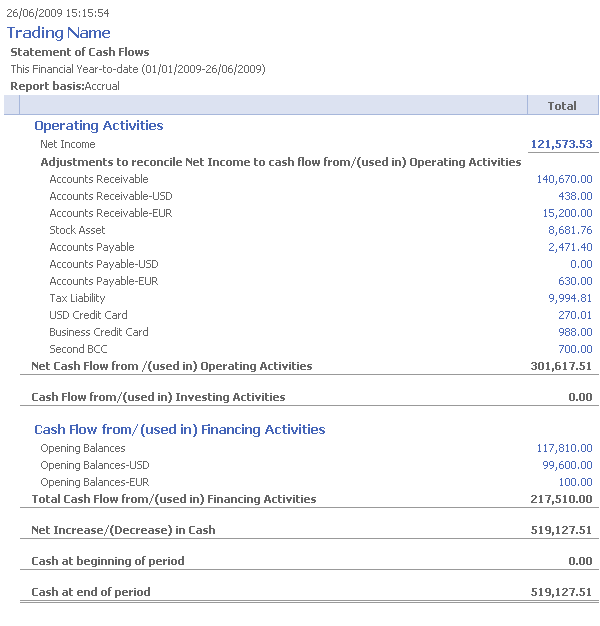
Task: Select the Operating Activities section heading
Action: click(98, 126)
